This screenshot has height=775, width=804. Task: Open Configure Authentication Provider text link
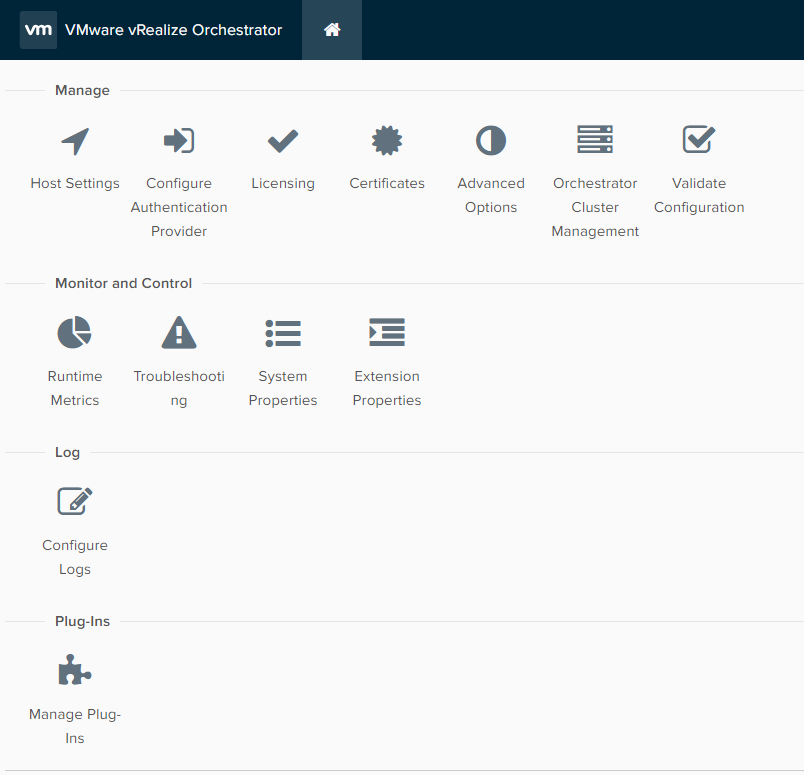179,207
